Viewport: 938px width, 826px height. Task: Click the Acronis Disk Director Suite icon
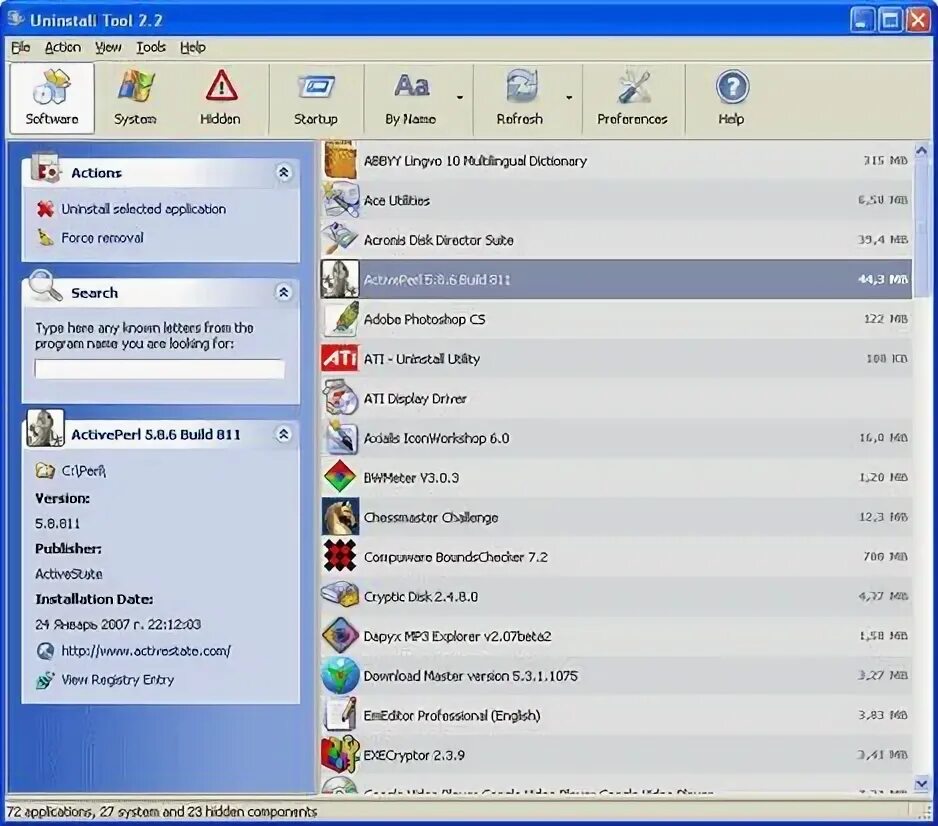tap(340, 239)
